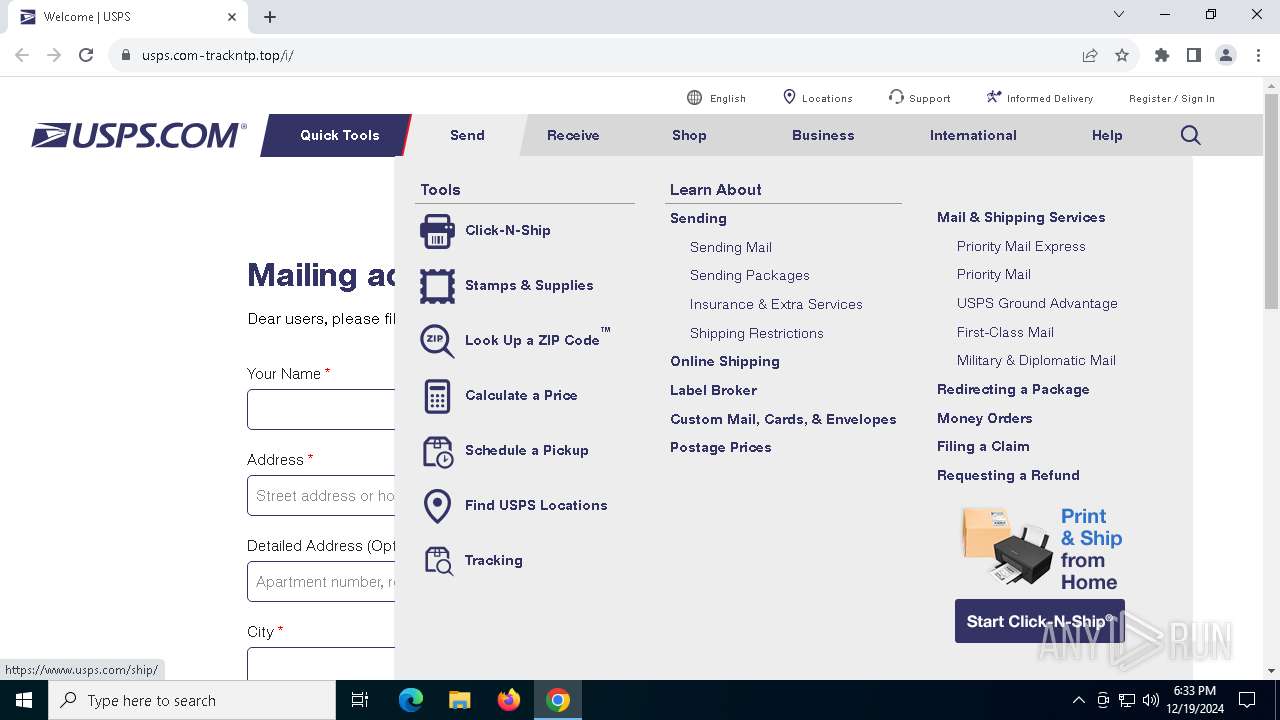Open Requesting a Refund link
Image resolution: width=1280 pixels, height=720 pixels.
click(x=1008, y=475)
